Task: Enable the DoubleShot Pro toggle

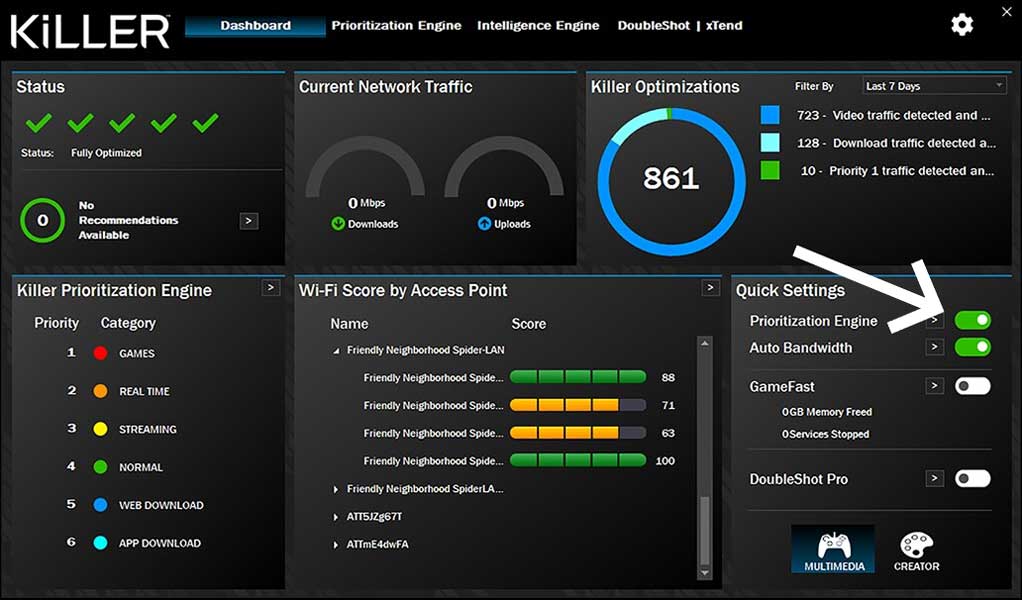Action: (x=972, y=478)
